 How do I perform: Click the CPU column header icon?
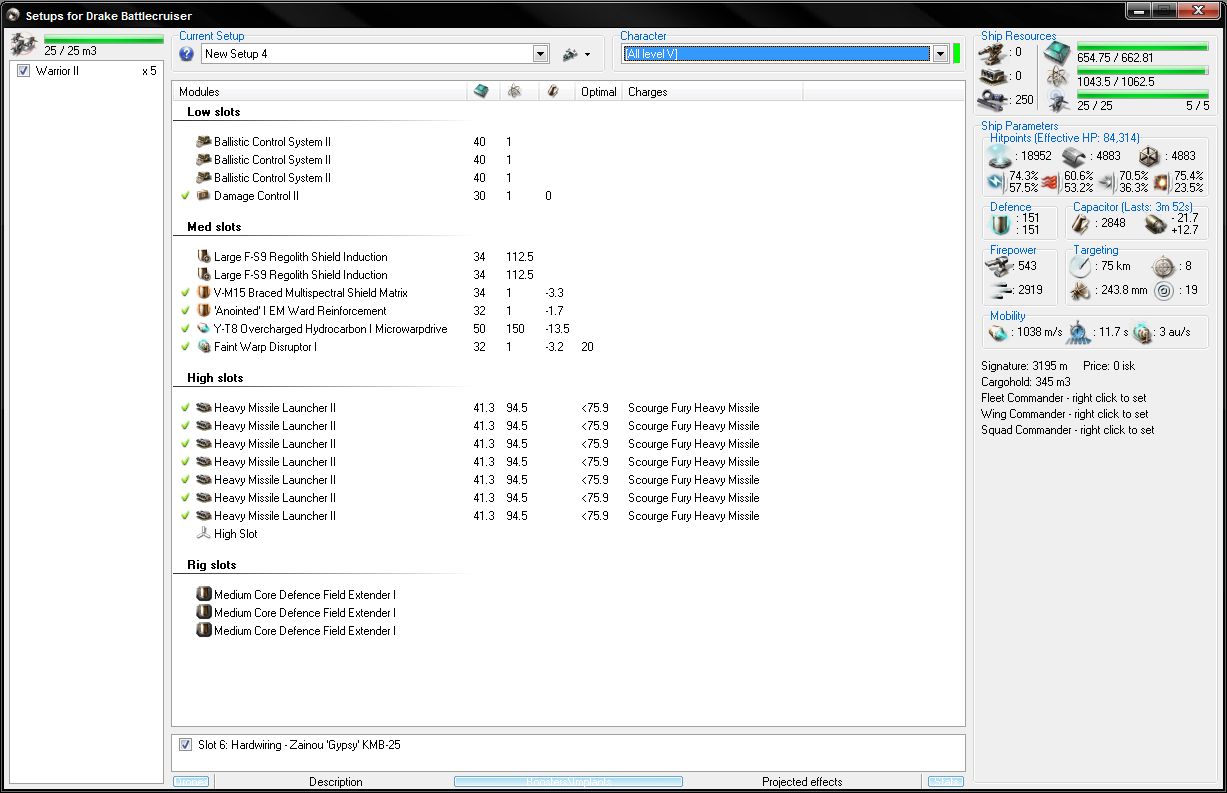point(481,91)
